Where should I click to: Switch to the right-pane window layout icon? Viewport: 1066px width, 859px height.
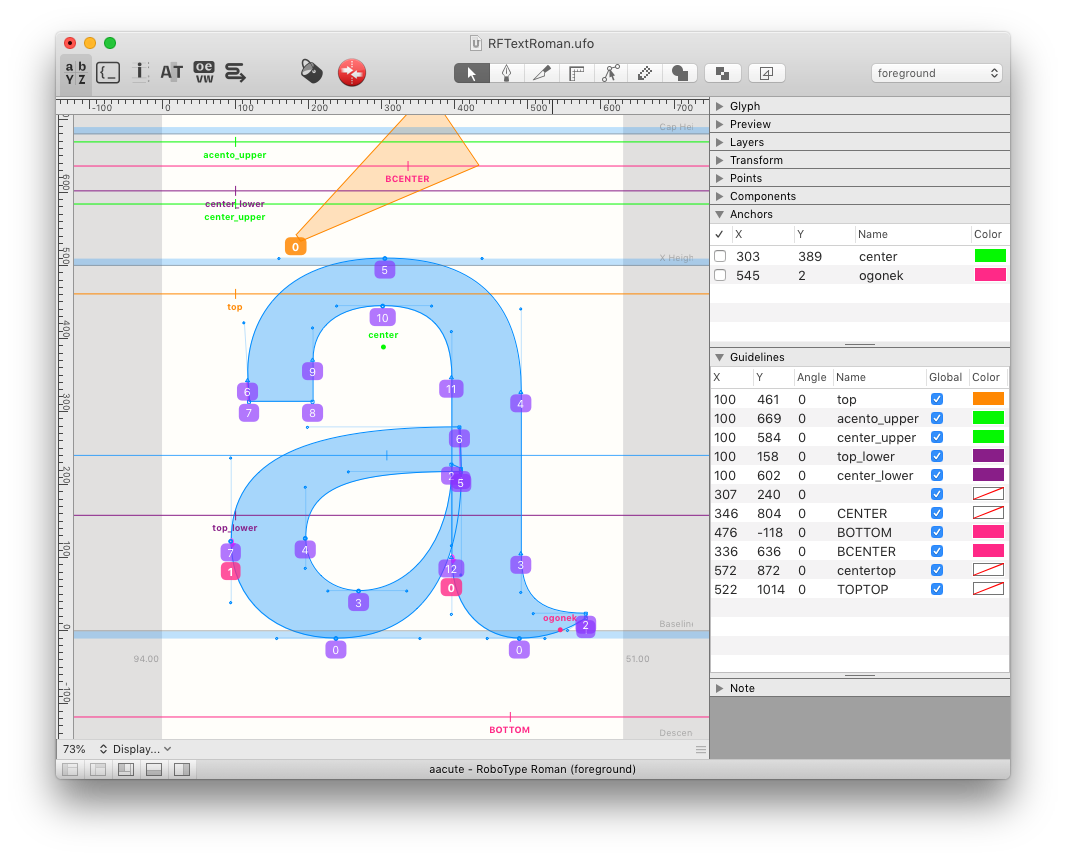tap(182, 769)
